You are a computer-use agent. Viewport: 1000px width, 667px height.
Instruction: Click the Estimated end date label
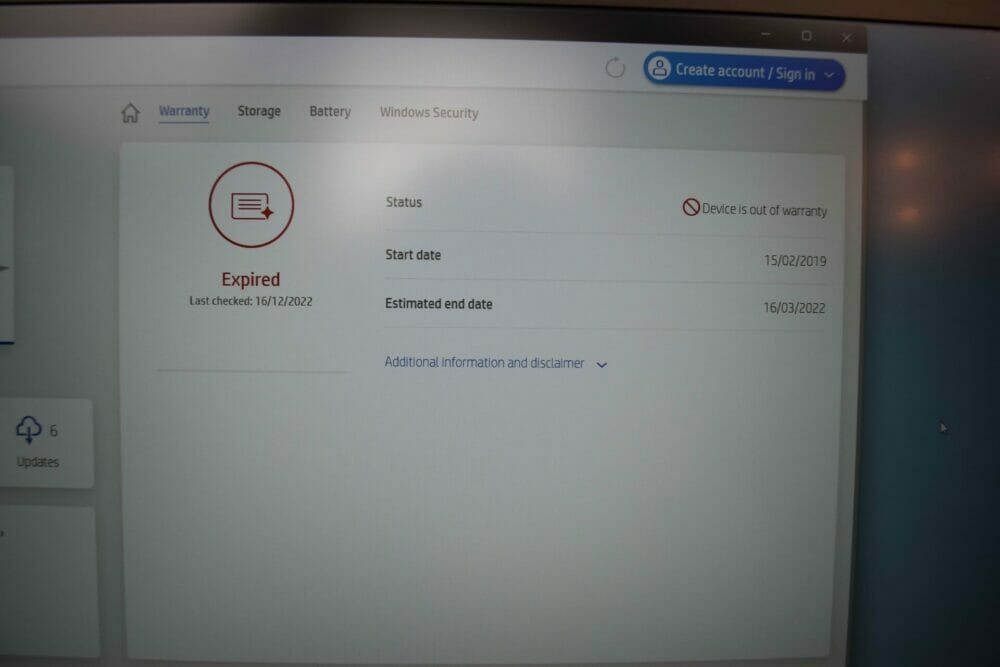click(438, 304)
